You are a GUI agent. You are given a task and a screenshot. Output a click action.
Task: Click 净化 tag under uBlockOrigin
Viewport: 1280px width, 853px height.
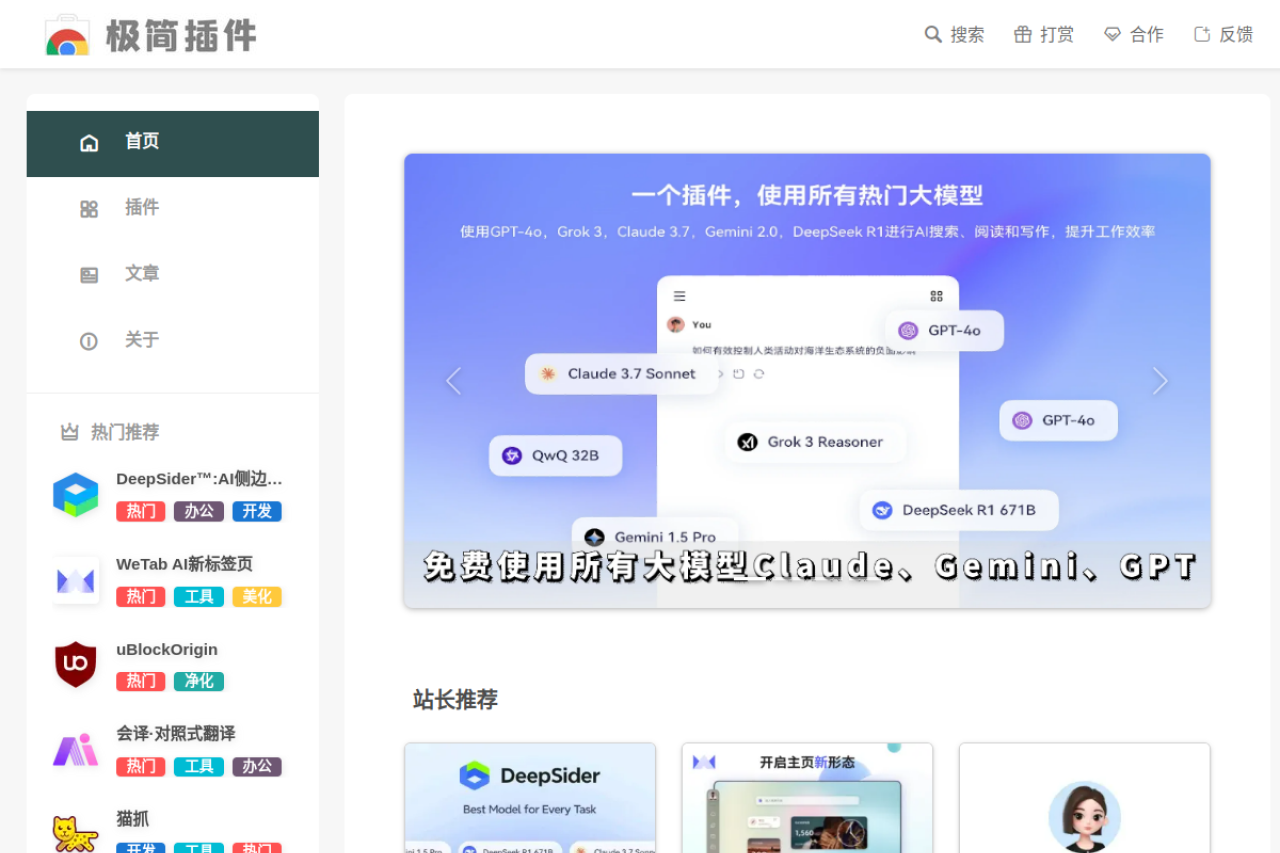tap(199, 681)
